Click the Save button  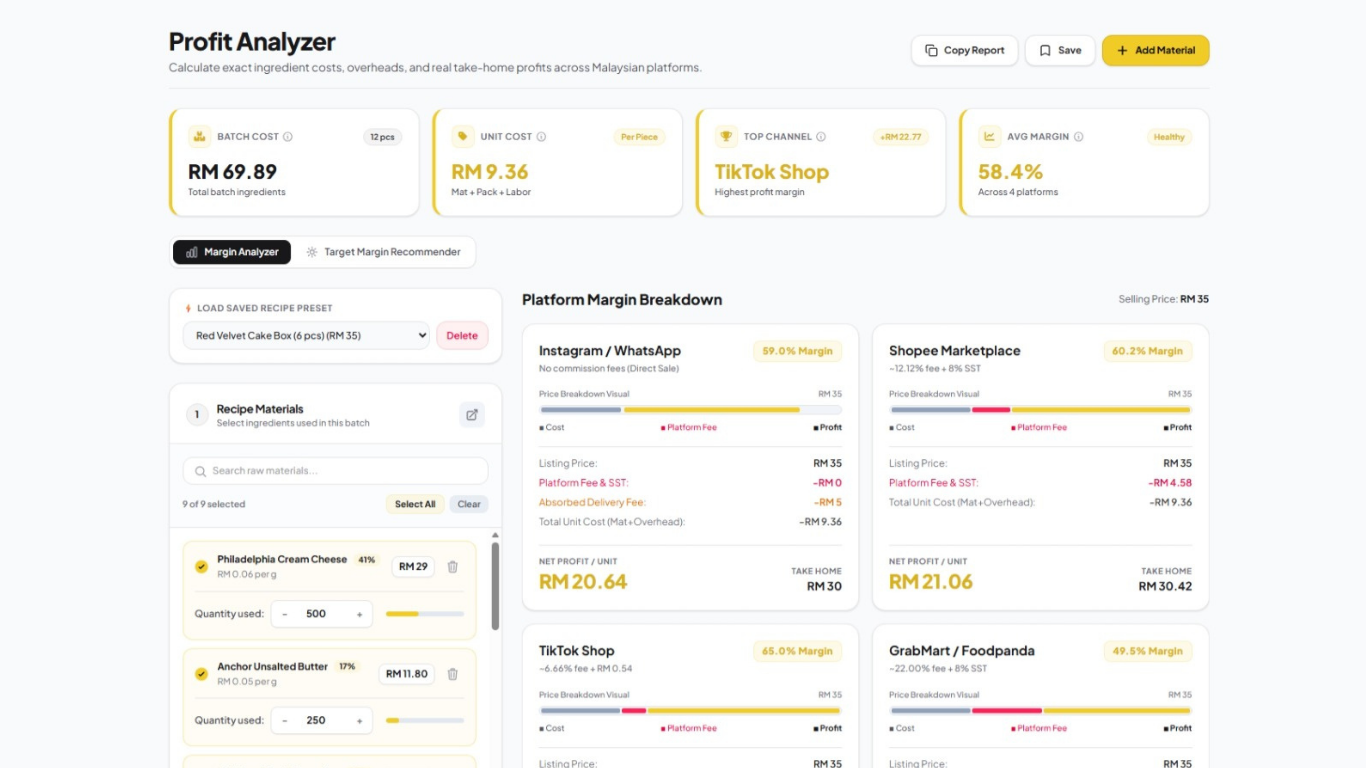tap(1060, 51)
